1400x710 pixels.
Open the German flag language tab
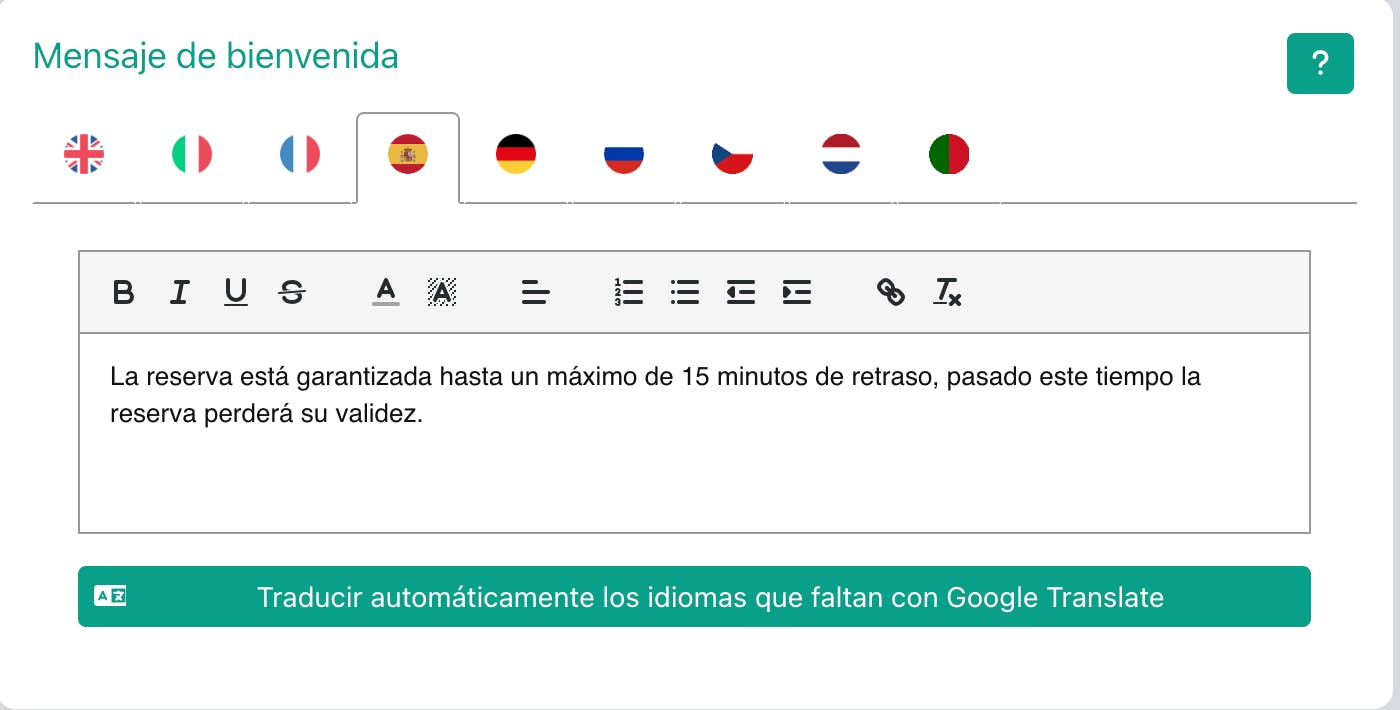[x=516, y=155]
